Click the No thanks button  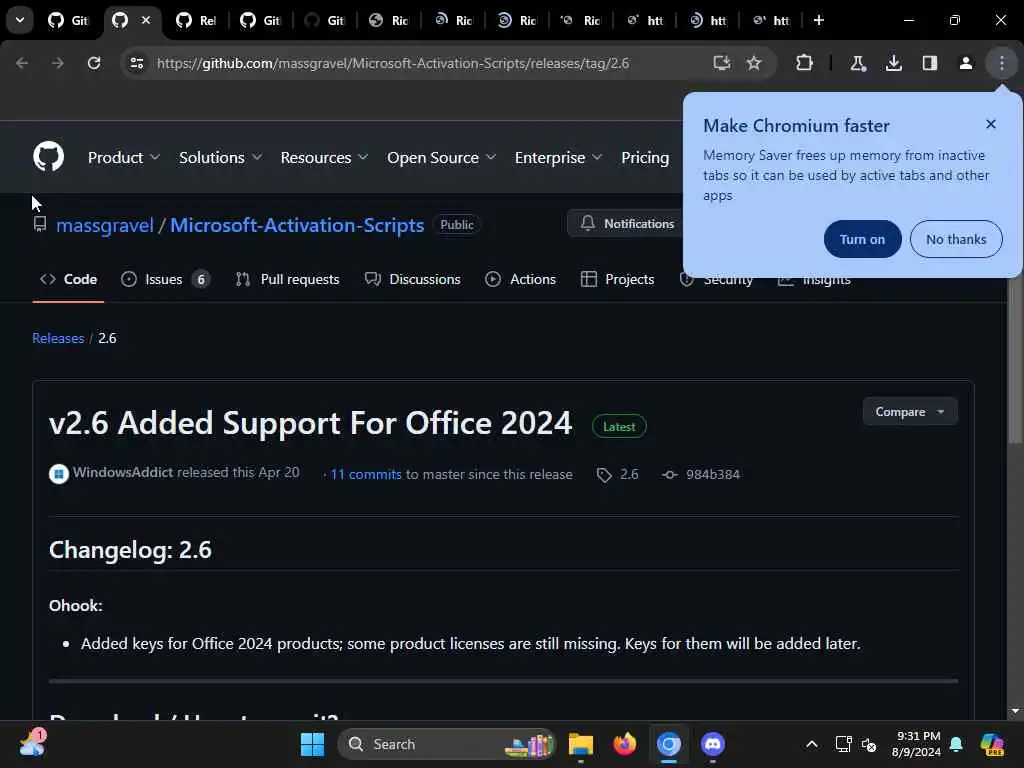coord(955,239)
